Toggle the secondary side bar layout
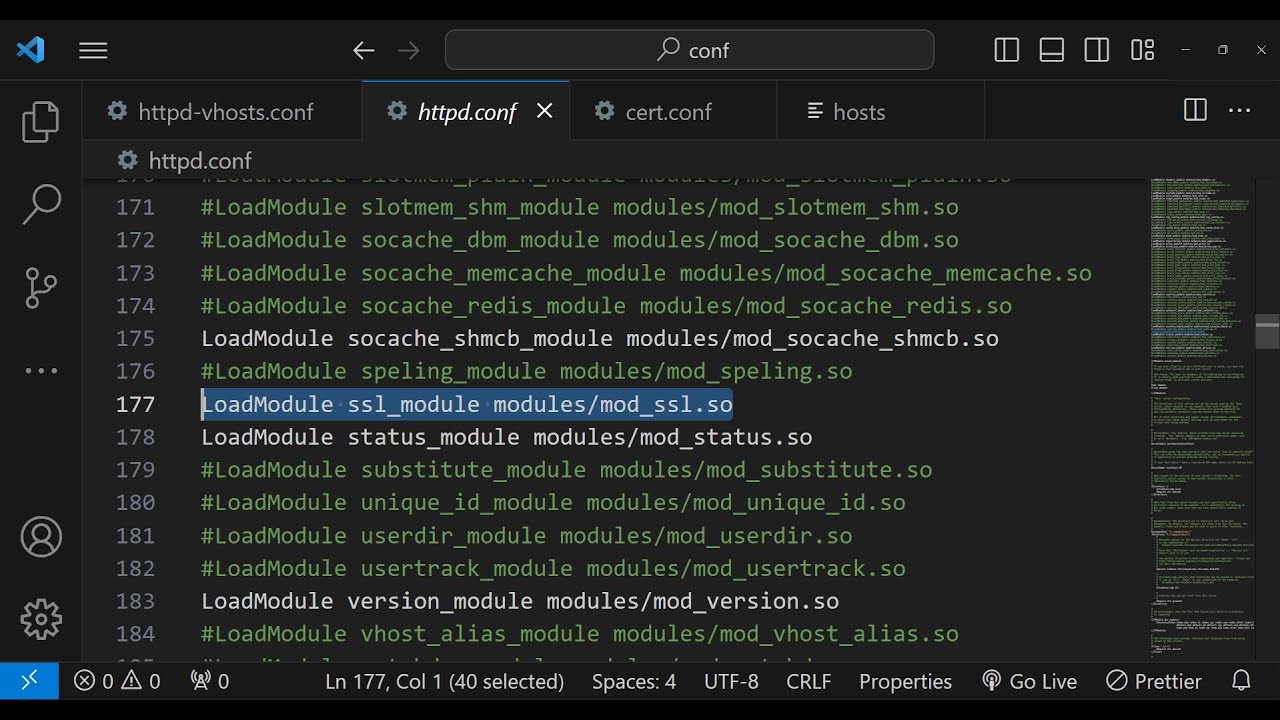Screen dimensions: 1280x720 coord(1097,50)
